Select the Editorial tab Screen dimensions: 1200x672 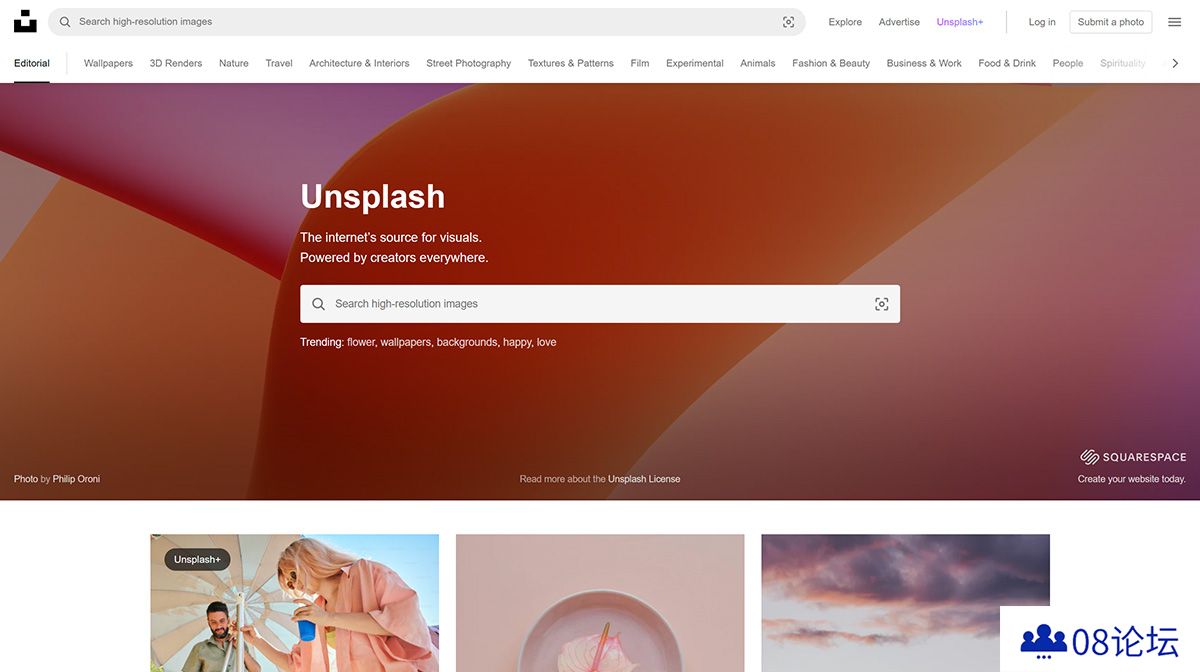(32, 63)
